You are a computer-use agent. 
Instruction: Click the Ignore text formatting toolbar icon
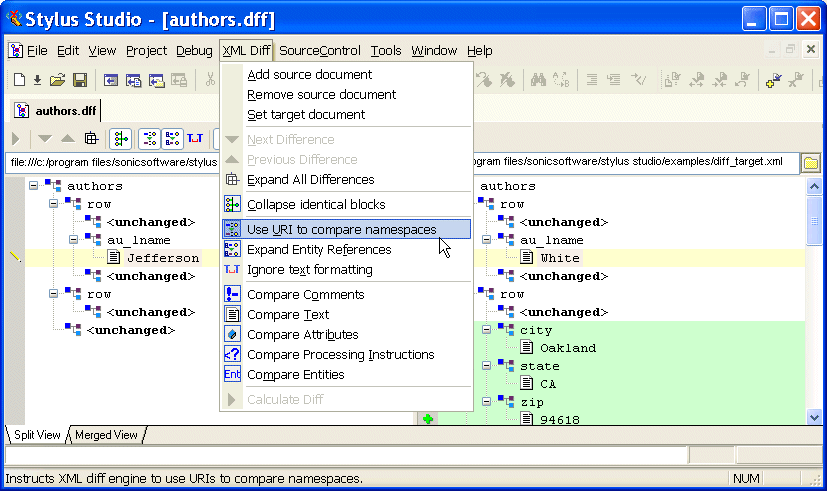click(195, 139)
